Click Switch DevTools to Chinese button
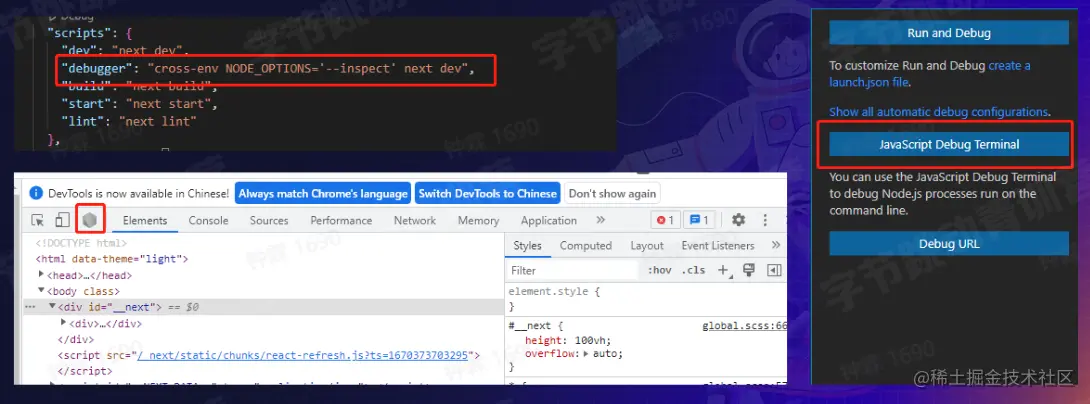 pyautogui.click(x=488, y=193)
